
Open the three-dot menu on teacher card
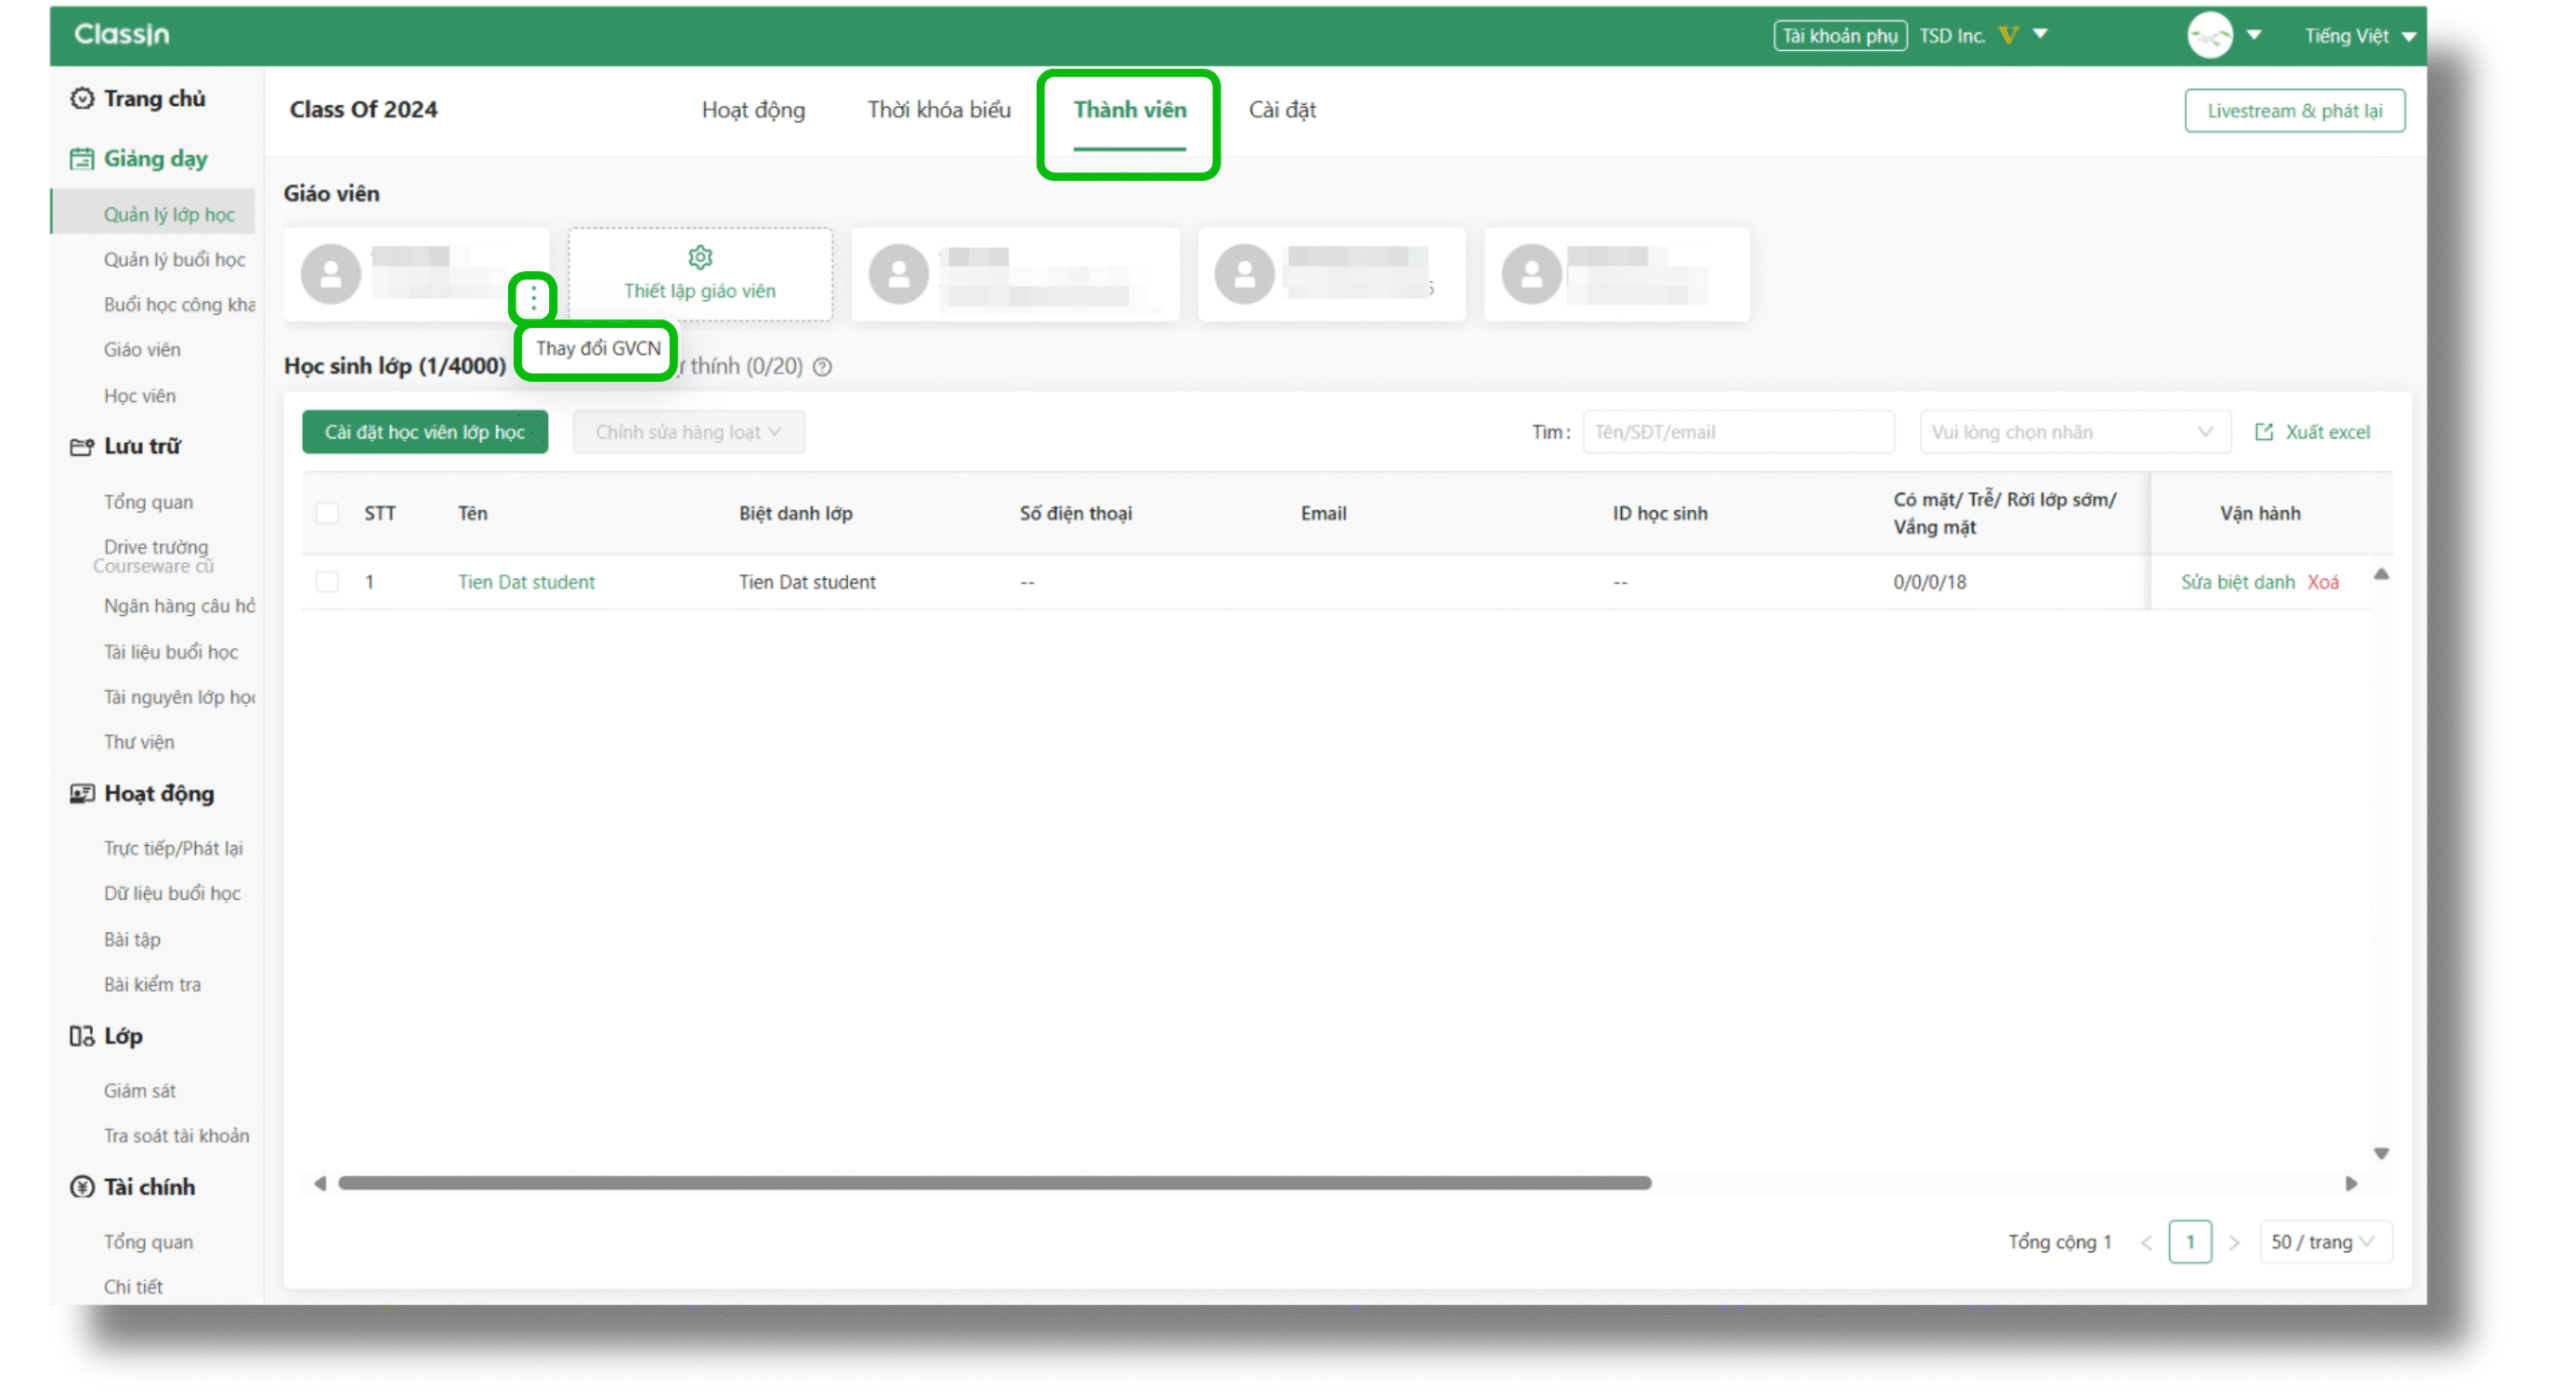pyautogui.click(x=533, y=297)
